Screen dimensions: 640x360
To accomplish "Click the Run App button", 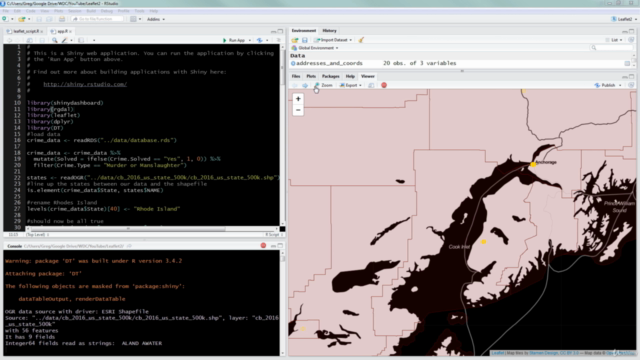I will click(x=233, y=40).
